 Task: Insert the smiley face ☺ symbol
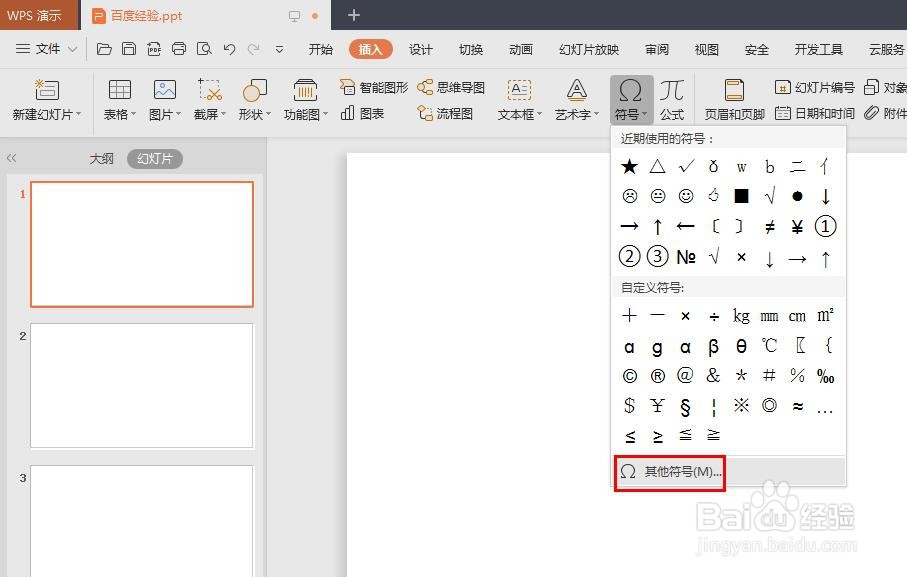685,196
